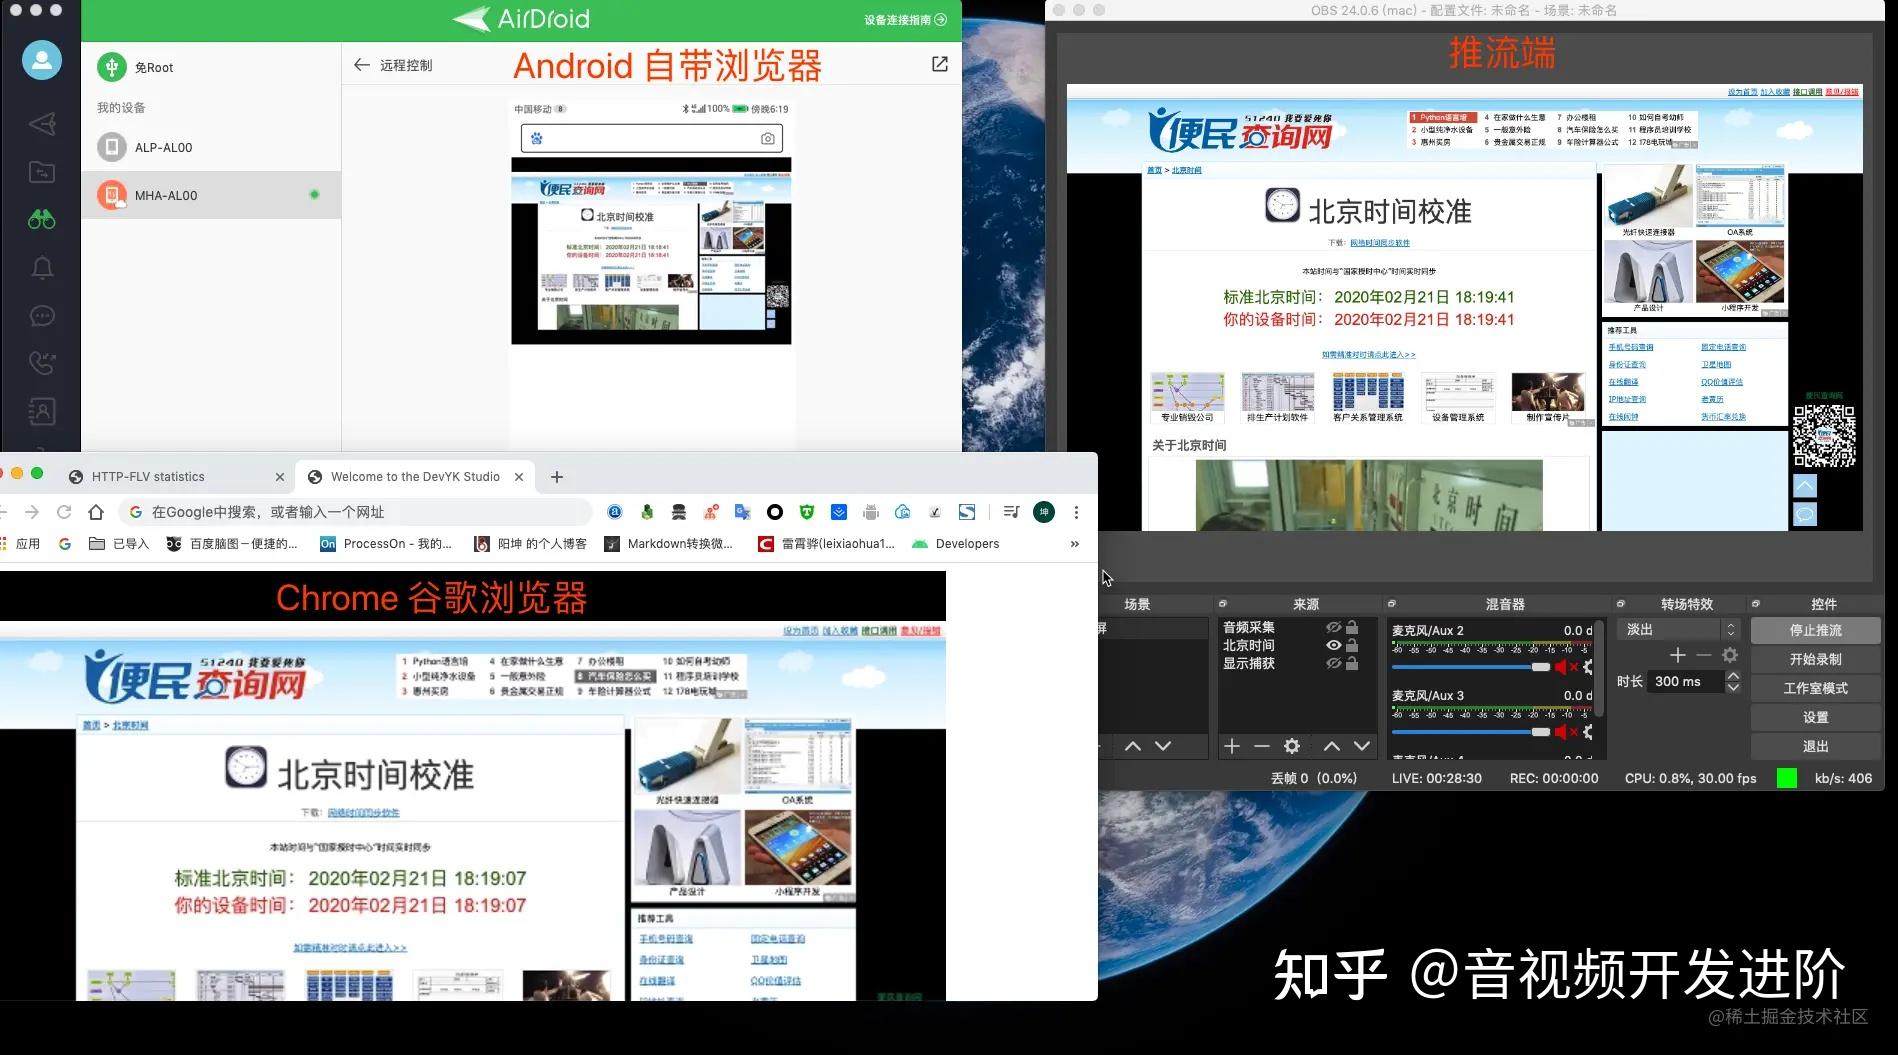Click the 停止推流 button in OBS controls

(1815, 629)
